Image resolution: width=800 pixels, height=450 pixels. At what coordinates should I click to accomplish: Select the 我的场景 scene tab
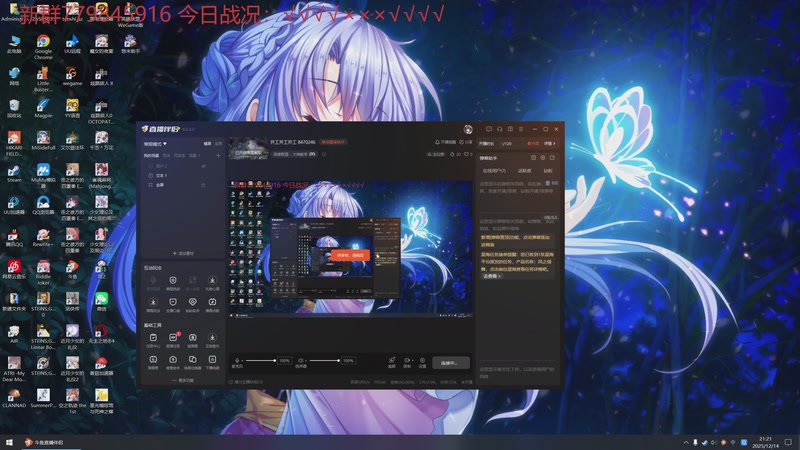coord(151,156)
